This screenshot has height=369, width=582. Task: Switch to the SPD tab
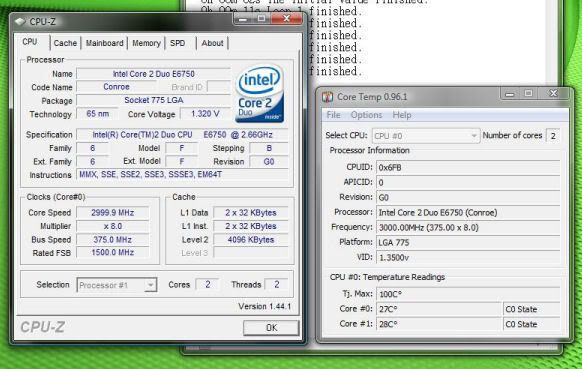[x=177, y=43]
